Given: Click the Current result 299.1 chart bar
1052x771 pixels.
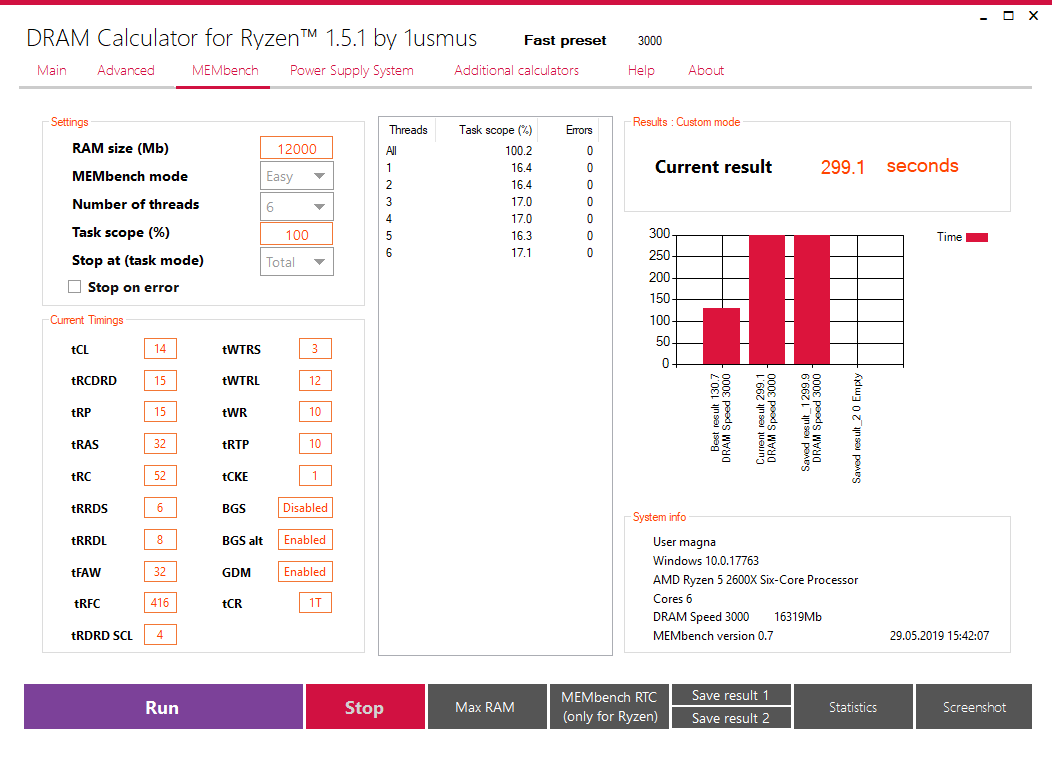Looking at the screenshot, I should coord(767,300).
